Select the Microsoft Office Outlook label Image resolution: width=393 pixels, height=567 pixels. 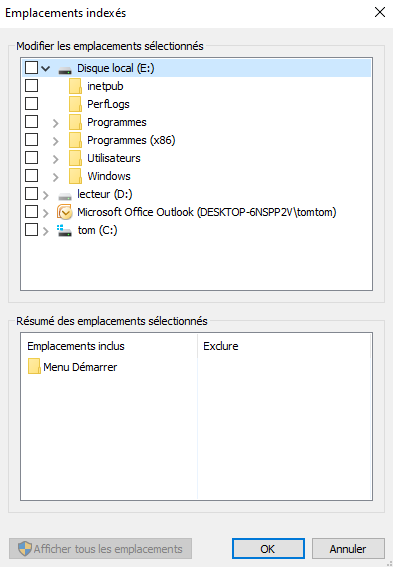[207, 212]
